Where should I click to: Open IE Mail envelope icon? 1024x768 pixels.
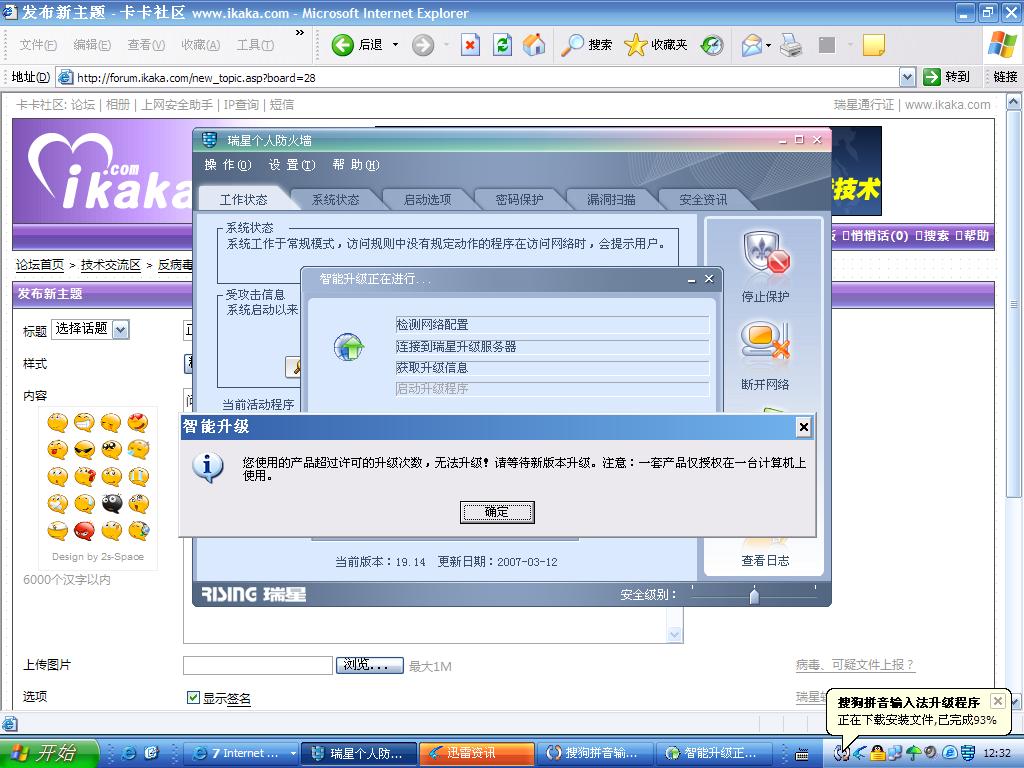(x=751, y=45)
